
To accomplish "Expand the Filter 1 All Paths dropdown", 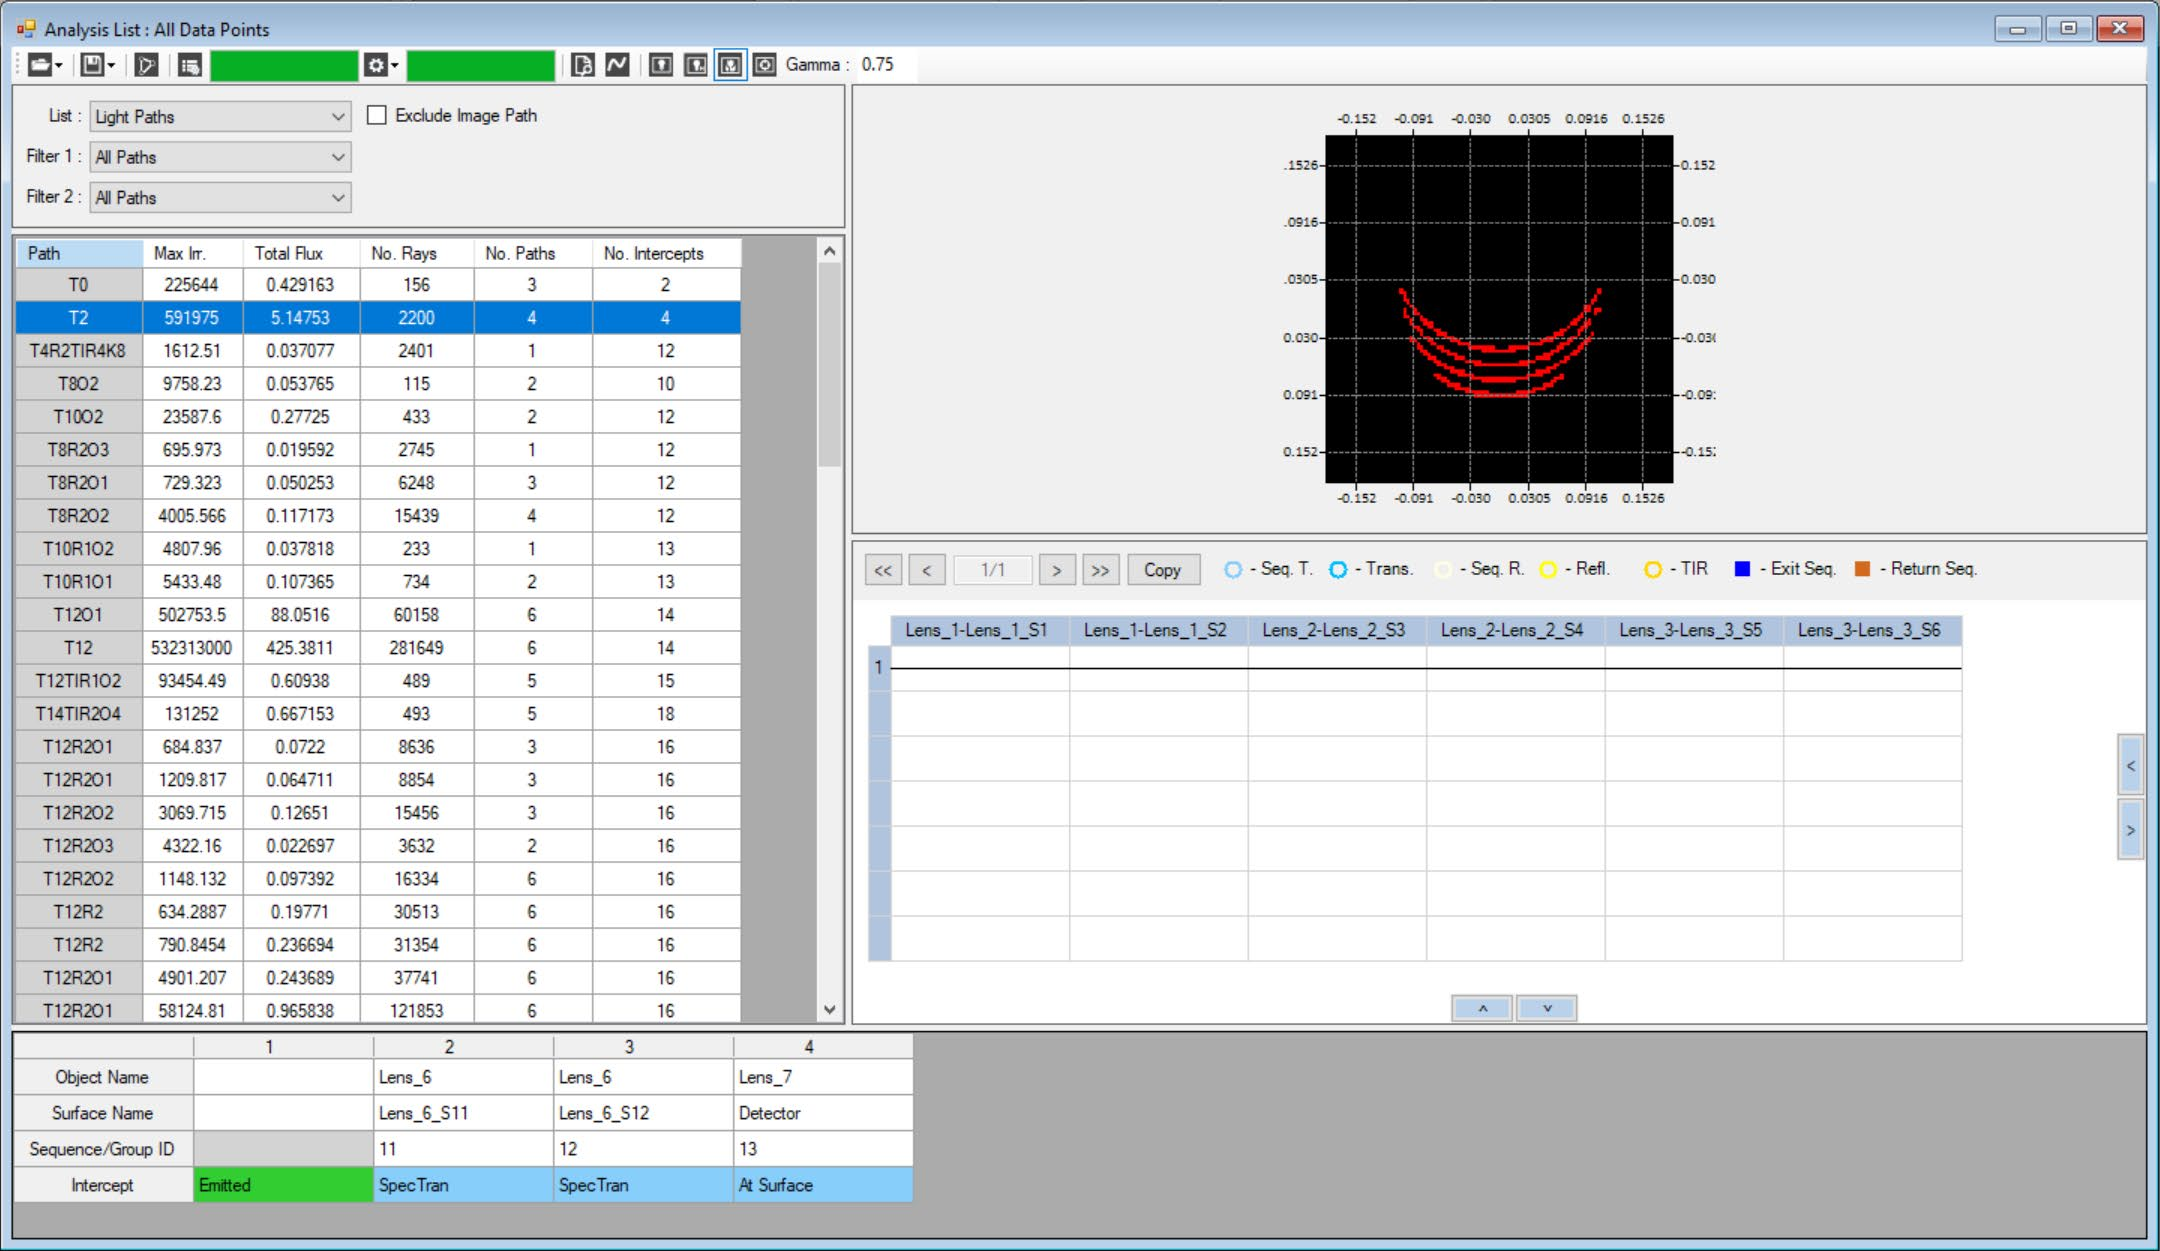I will point(219,157).
